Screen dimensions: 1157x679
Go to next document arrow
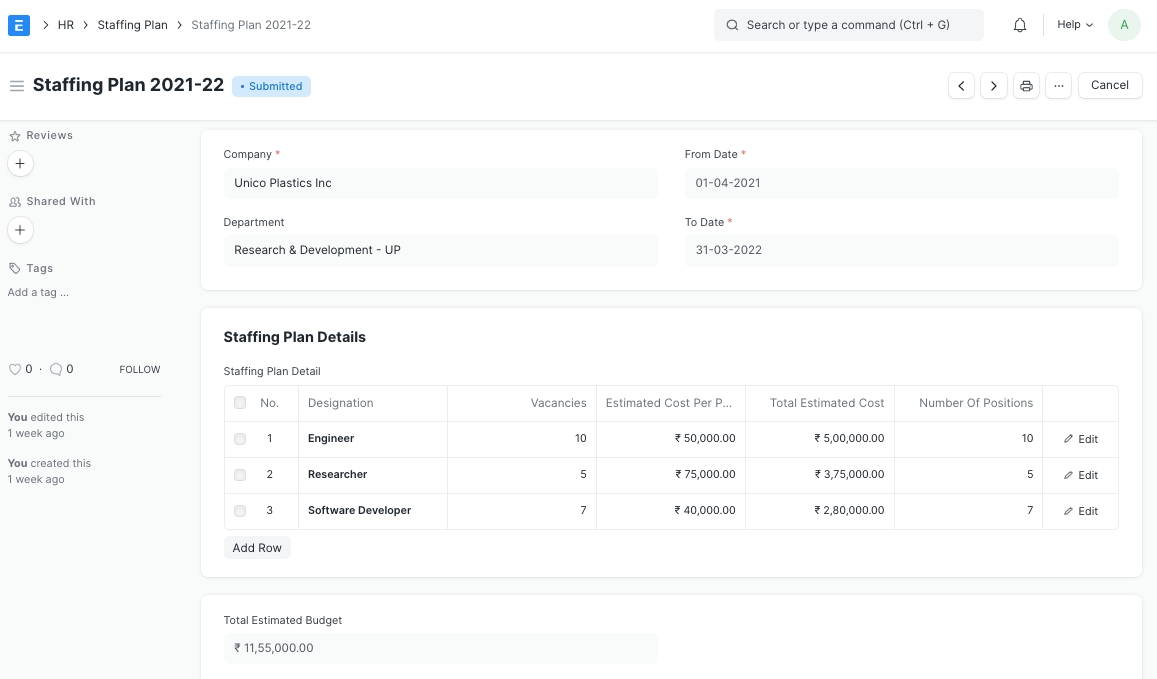point(993,86)
